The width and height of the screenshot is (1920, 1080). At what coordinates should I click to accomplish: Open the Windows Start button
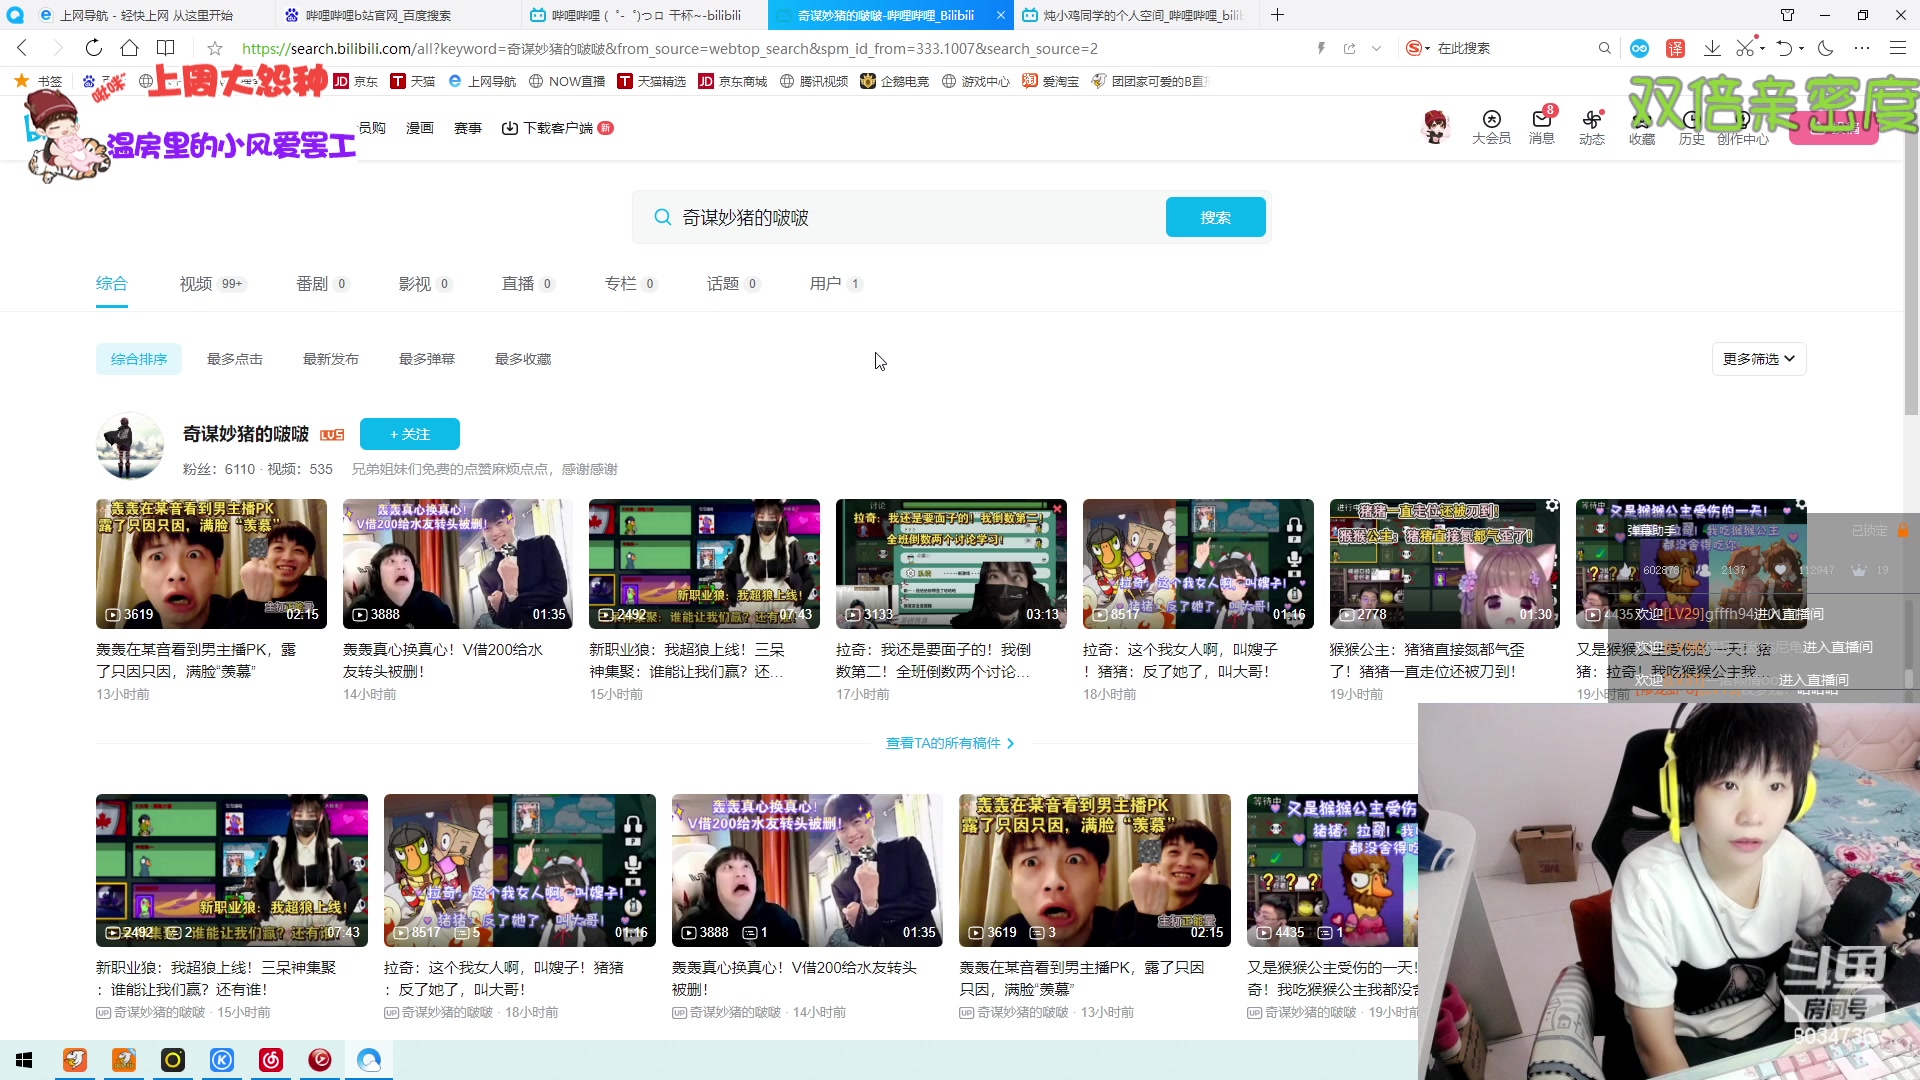click(x=24, y=1060)
